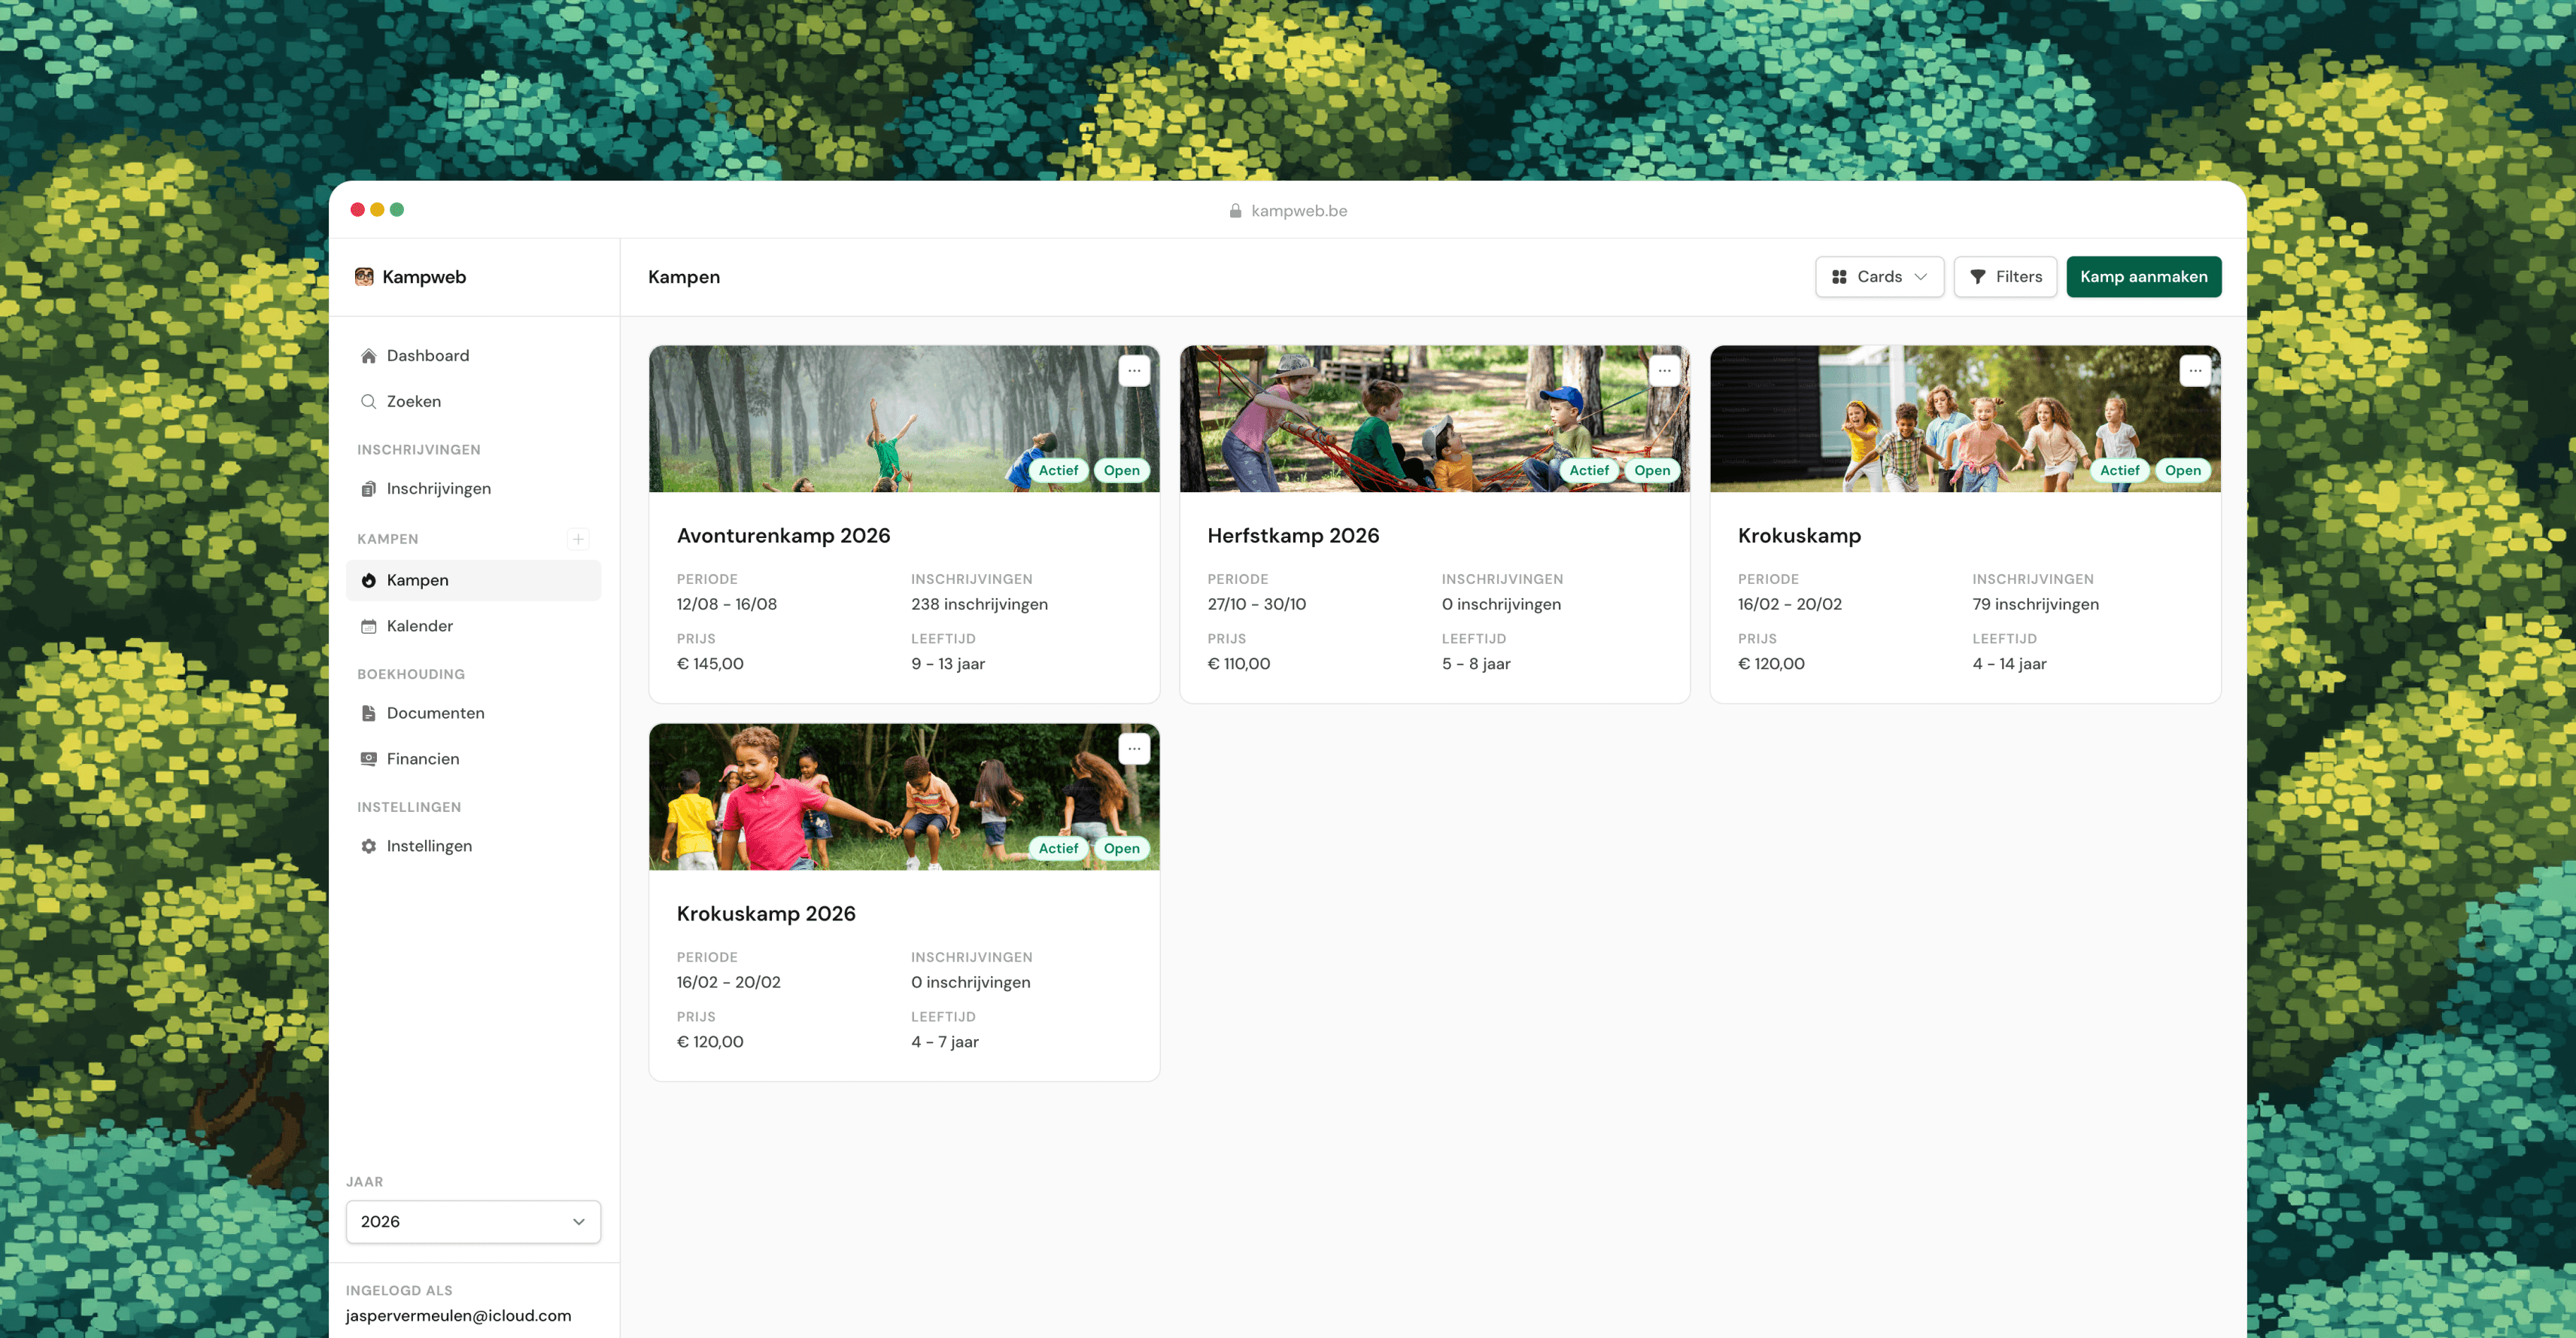Navigate to Documenten
Image resolution: width=2576 pixels, height=1338 pixels.
(x=435, y=713)
